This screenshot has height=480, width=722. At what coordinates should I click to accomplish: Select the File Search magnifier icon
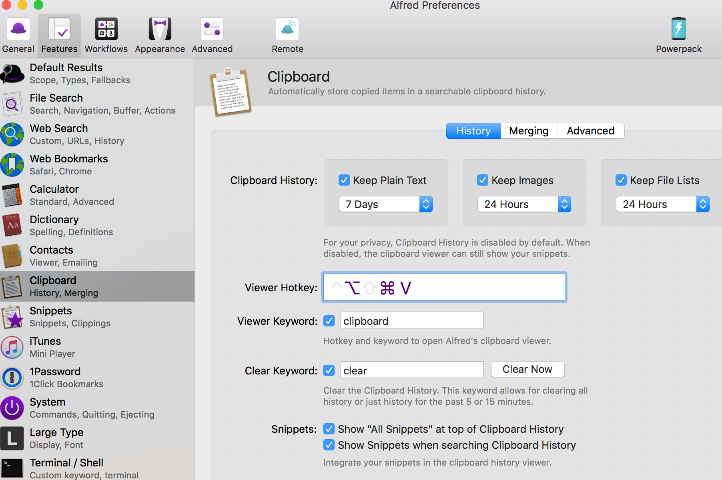12,104
